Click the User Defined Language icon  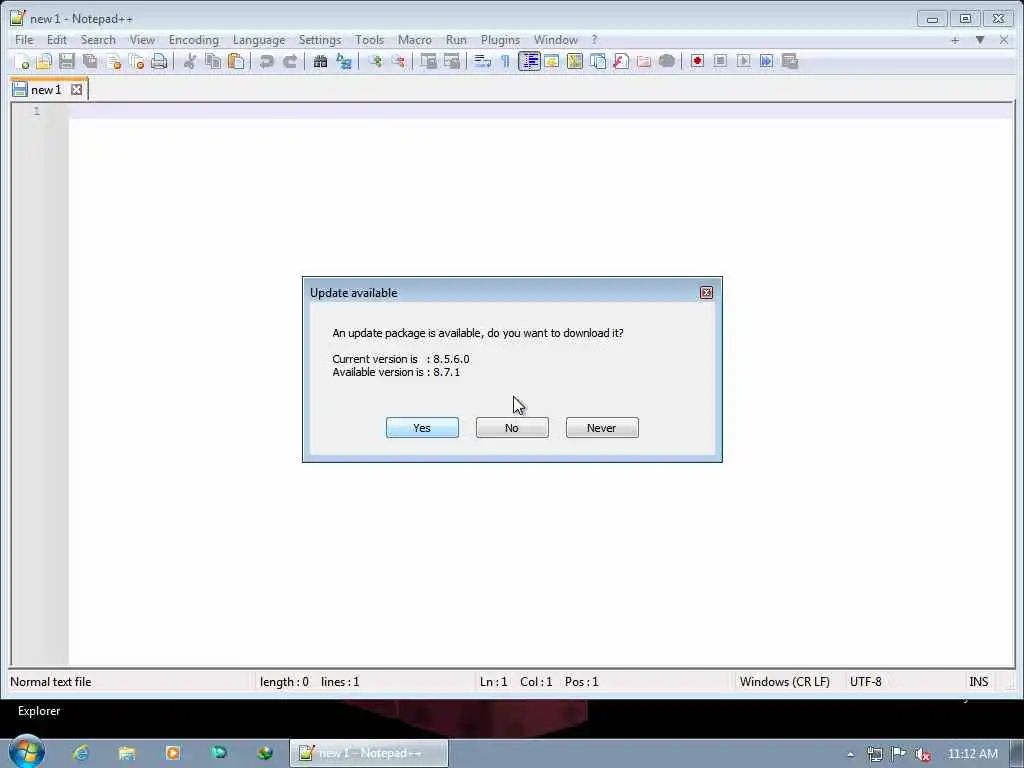coord(552,61)
